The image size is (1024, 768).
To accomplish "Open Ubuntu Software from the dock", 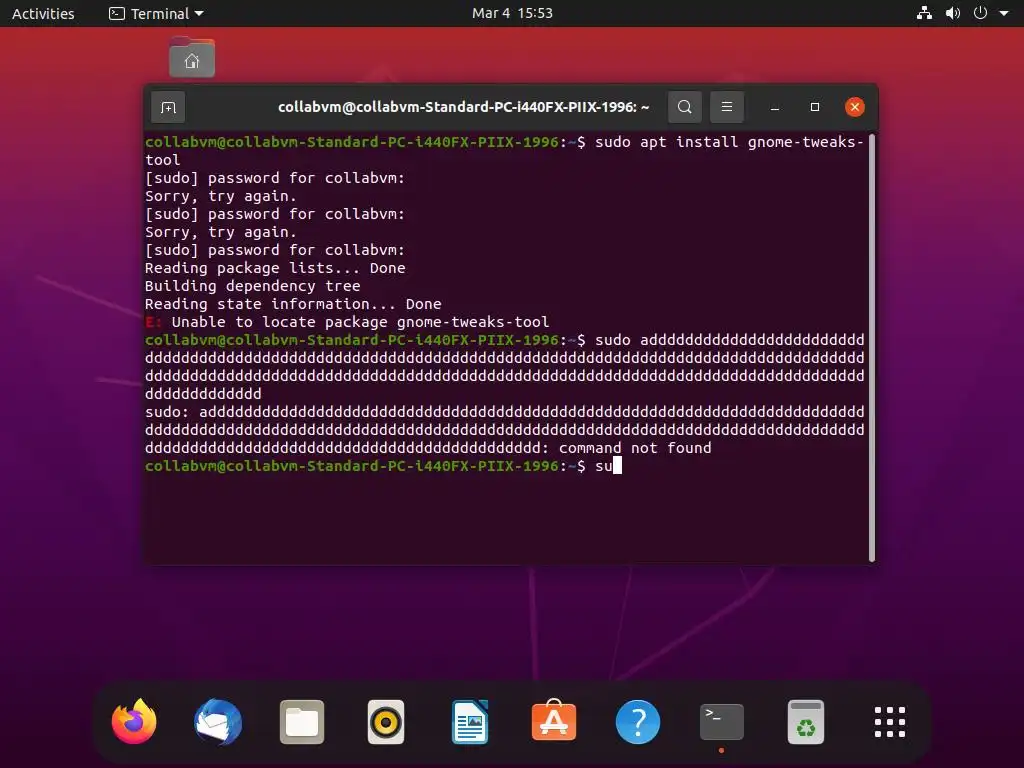I will [554, 720].
